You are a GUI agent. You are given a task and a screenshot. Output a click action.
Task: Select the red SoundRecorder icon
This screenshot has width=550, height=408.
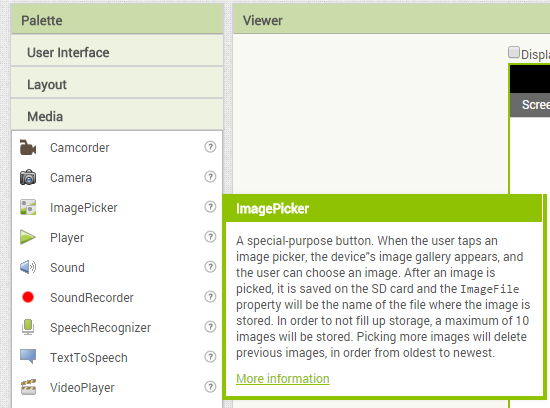[x=28, y=297]
